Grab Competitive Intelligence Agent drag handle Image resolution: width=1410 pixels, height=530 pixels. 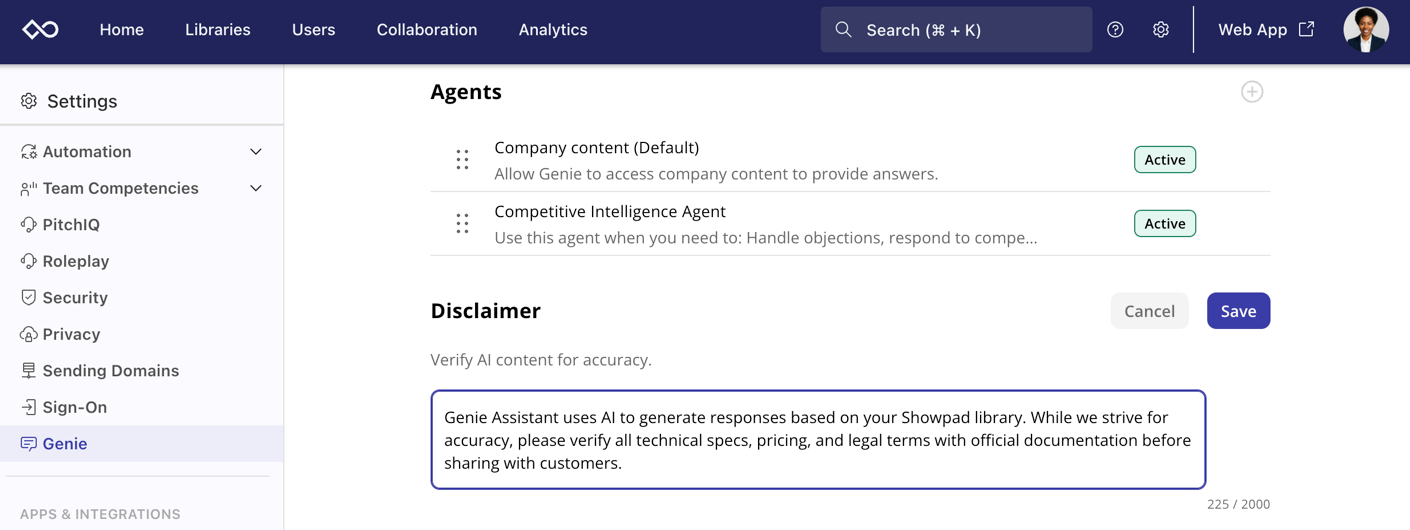point(462,224)
